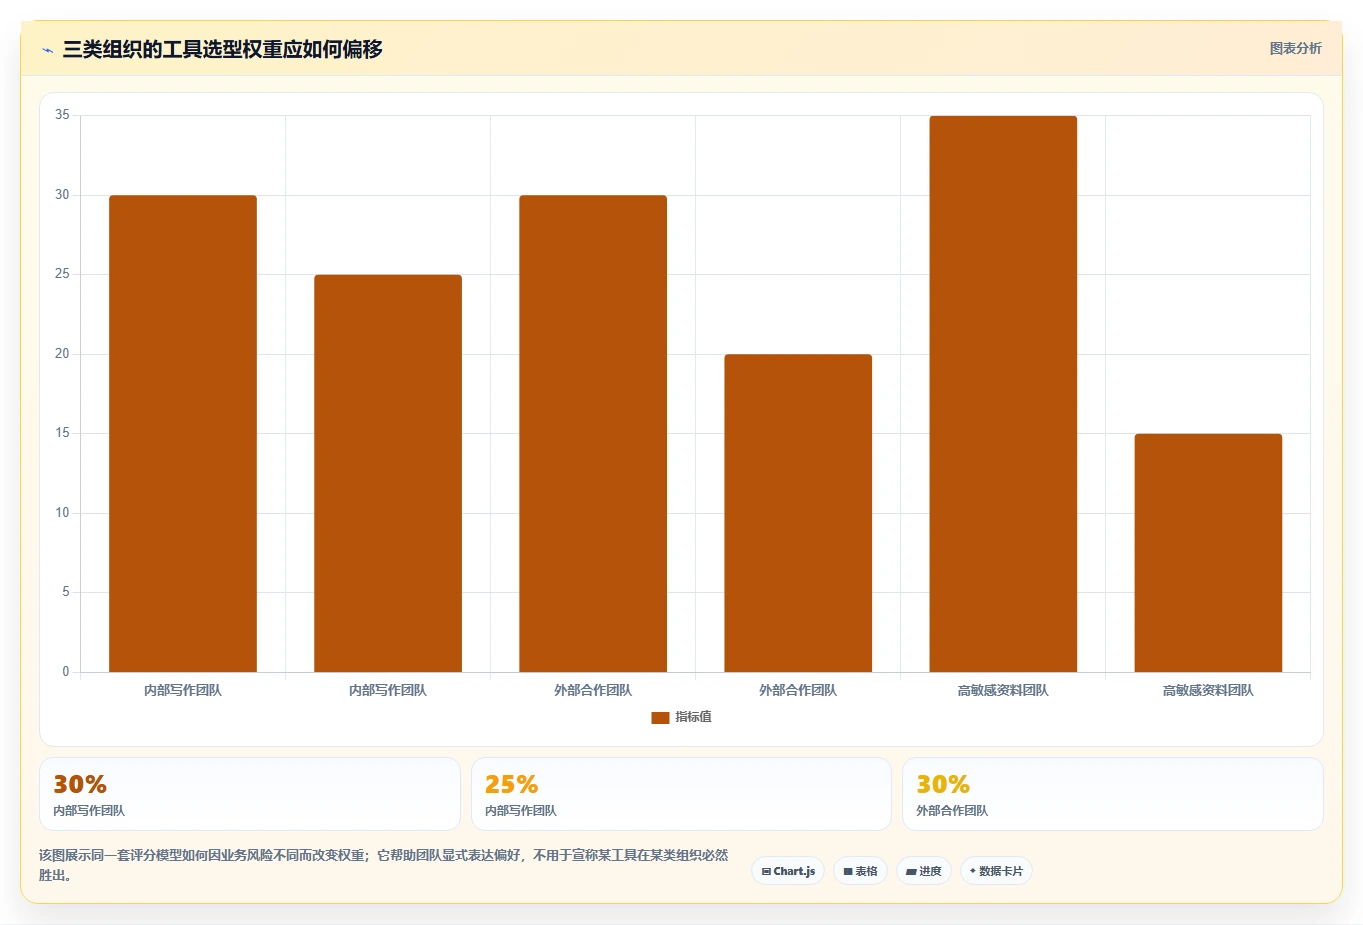Screen dimensions: 1363x925
Task: Click the 进度 chip
Action: [924, 871]
